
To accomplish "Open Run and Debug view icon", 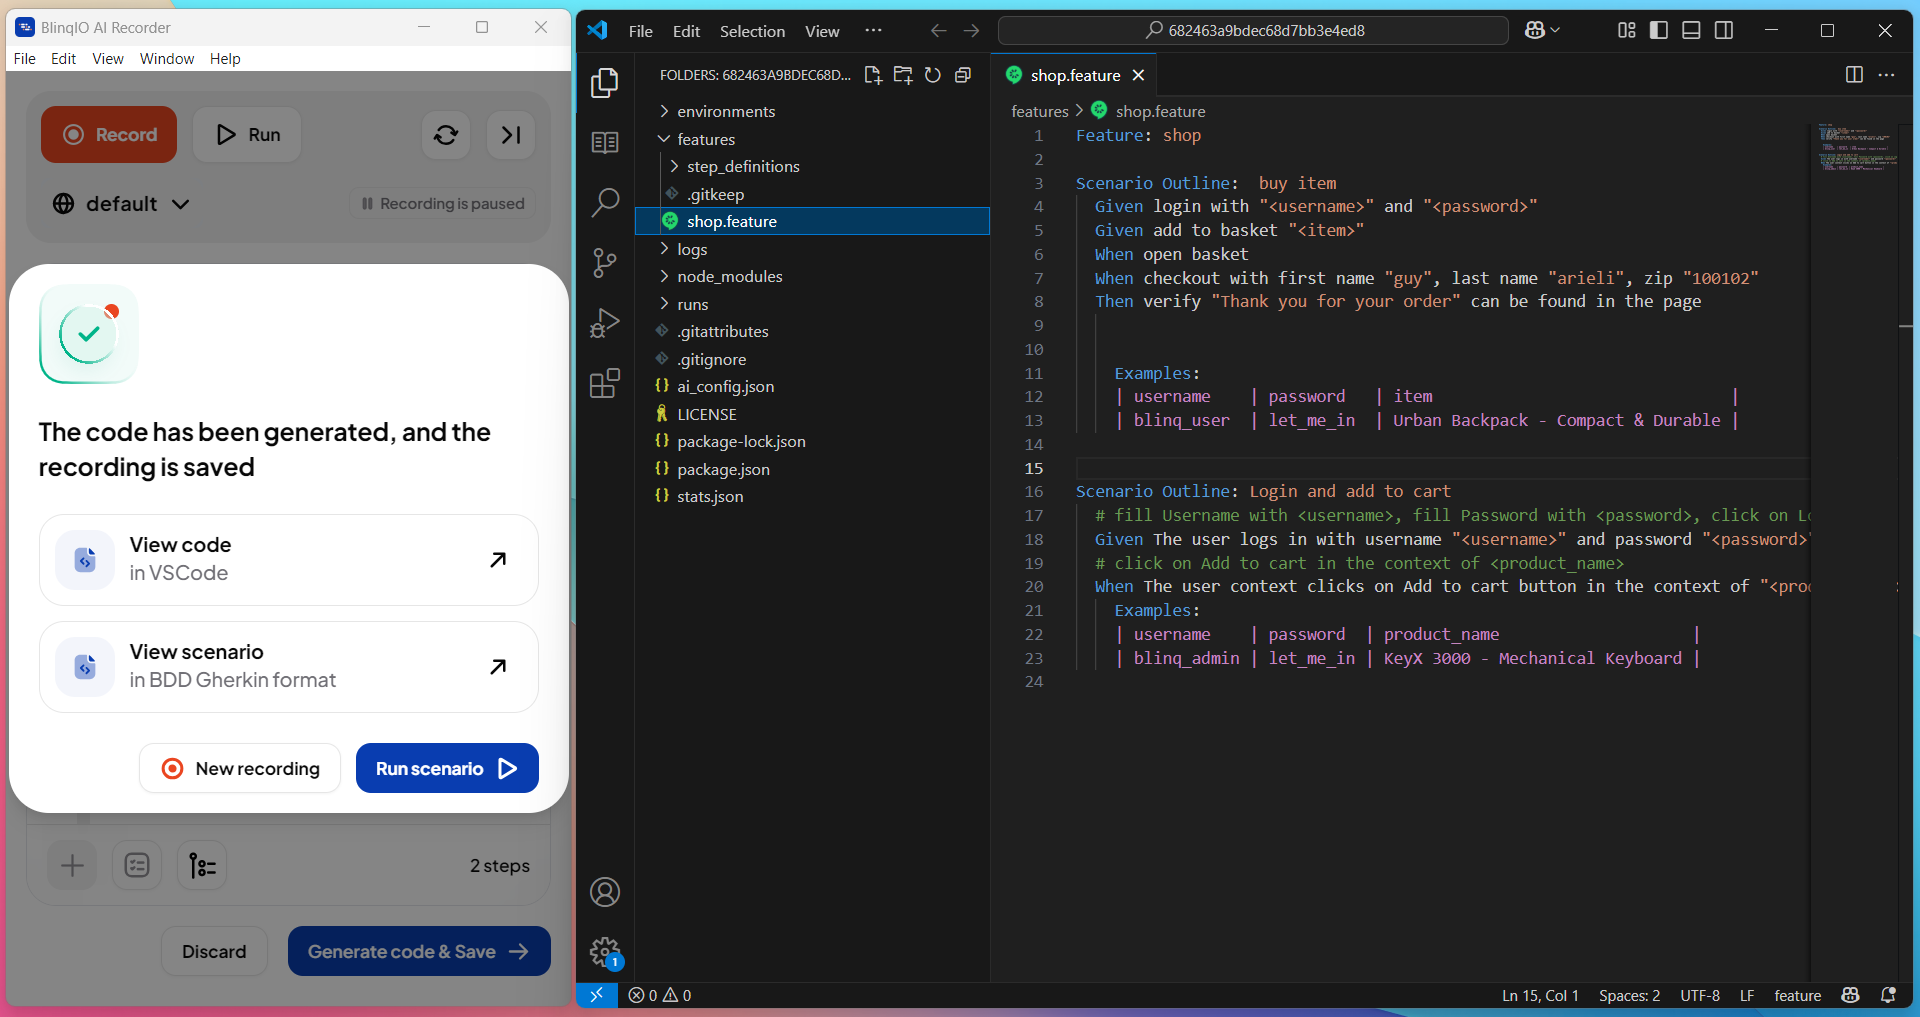I will 605,323.
